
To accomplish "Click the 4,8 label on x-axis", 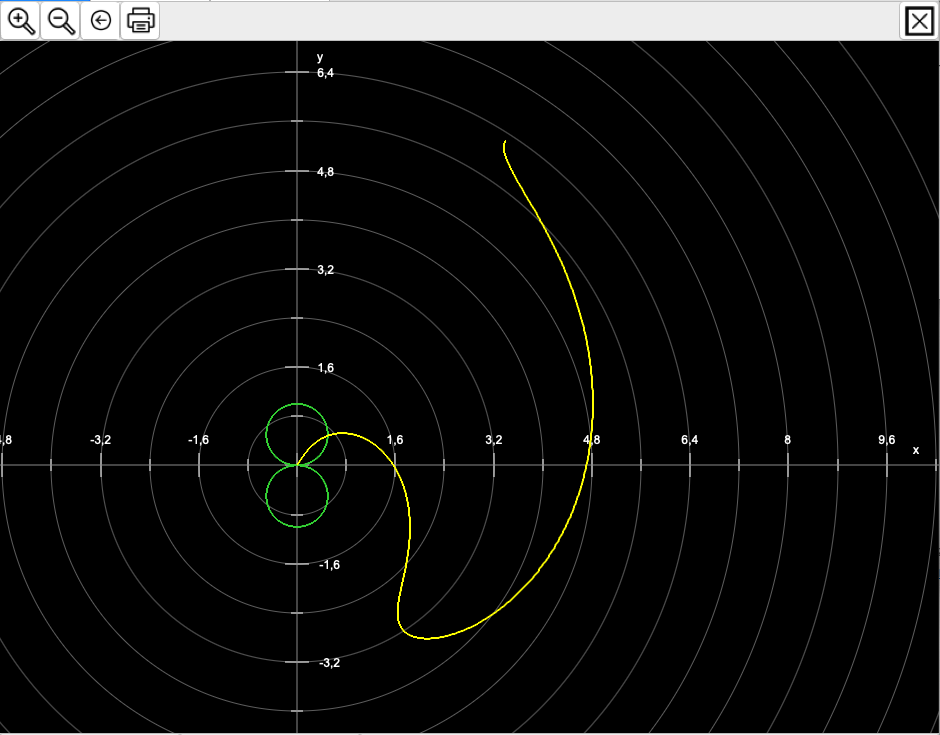I will [x=592, y=440].
